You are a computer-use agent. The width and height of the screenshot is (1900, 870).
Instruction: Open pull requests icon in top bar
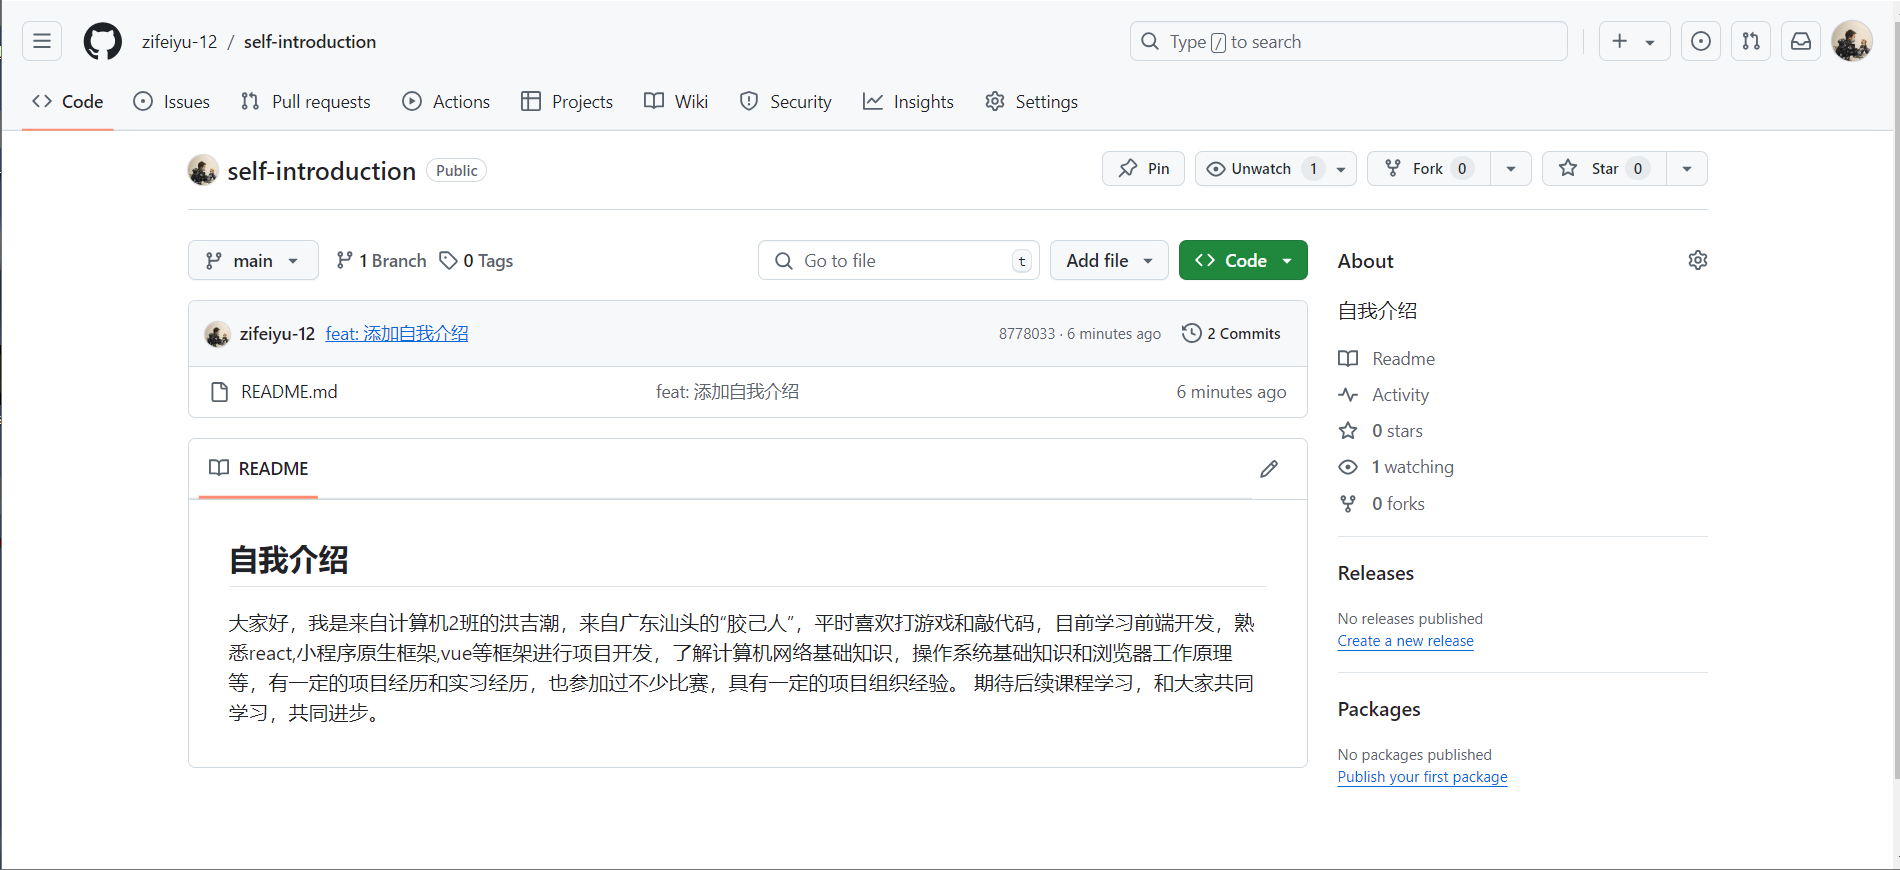1751,41
